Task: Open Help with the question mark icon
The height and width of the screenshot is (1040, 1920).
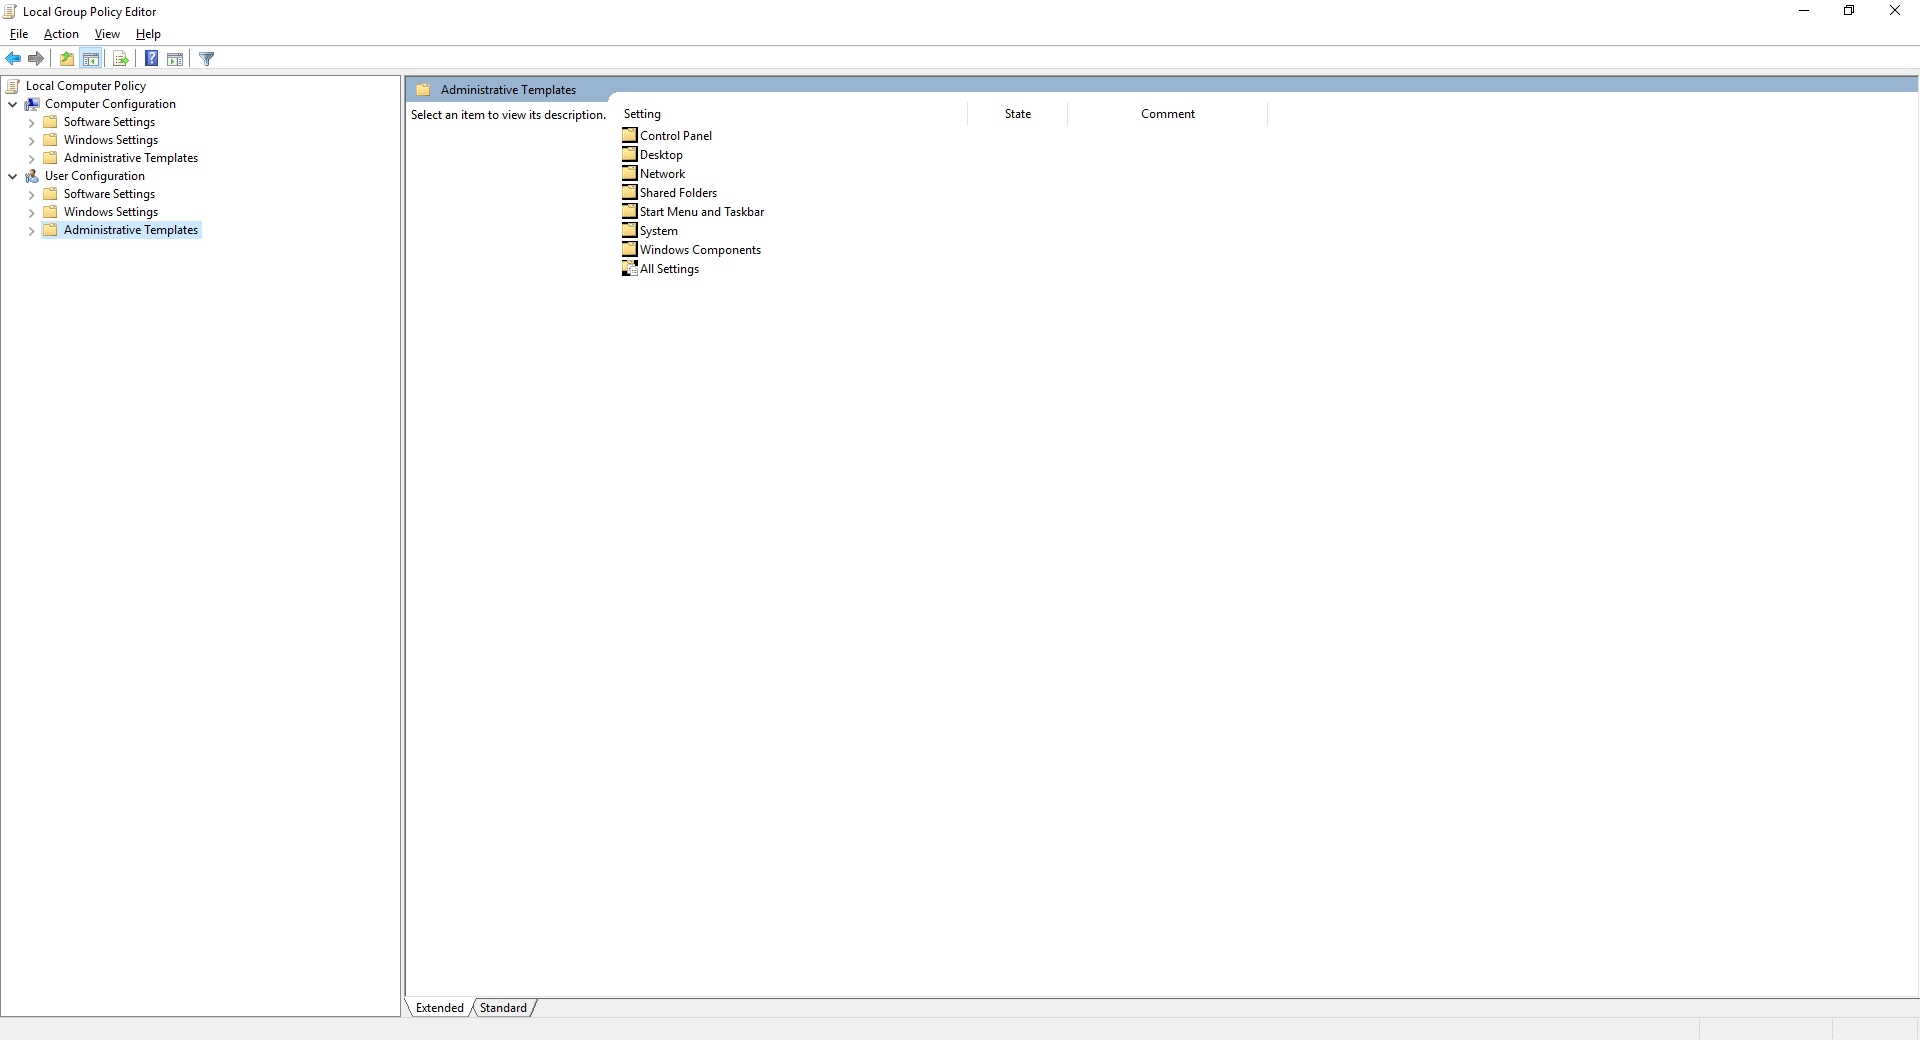Action: pyautogui.click(x=151, y=59)
